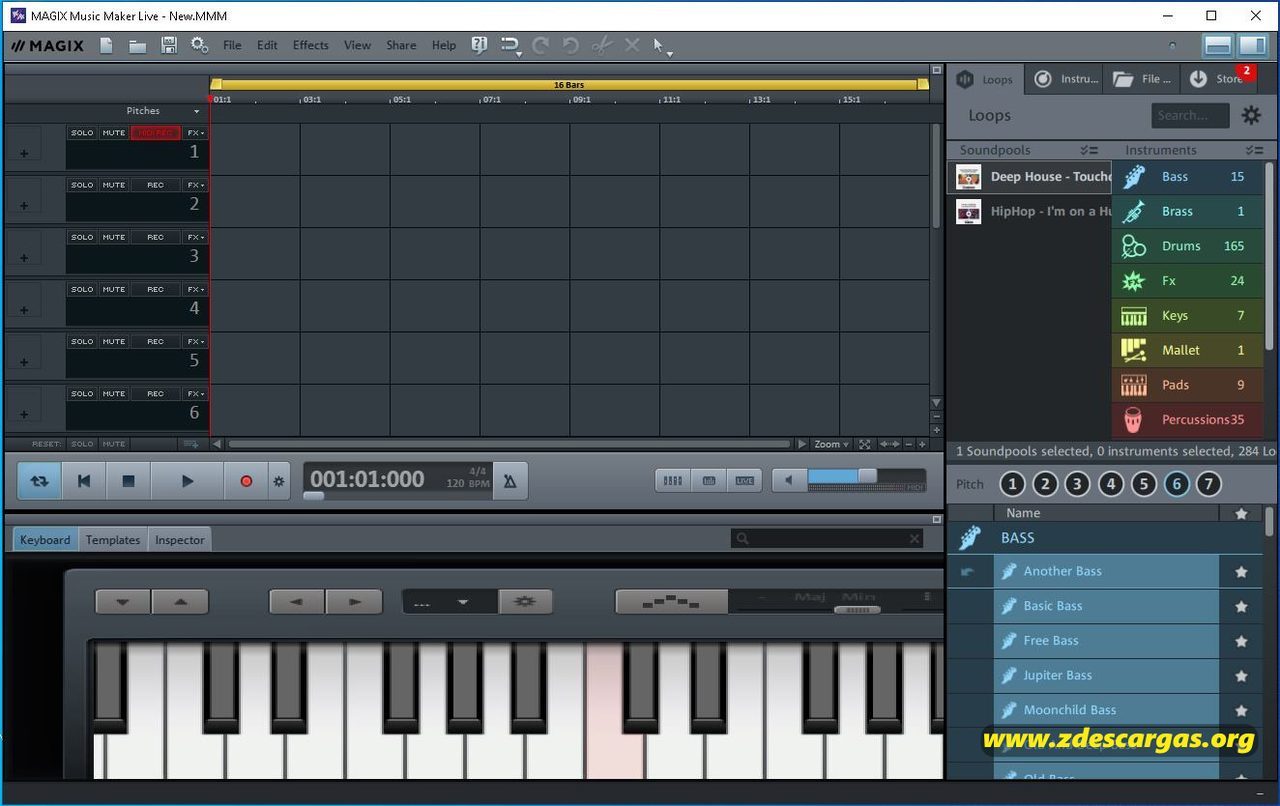Image resolution: width=1280 pixels, height=806 pixels.
Task: Click the chord pattern icon on keyboard panel
Action: tap(671, 602)
